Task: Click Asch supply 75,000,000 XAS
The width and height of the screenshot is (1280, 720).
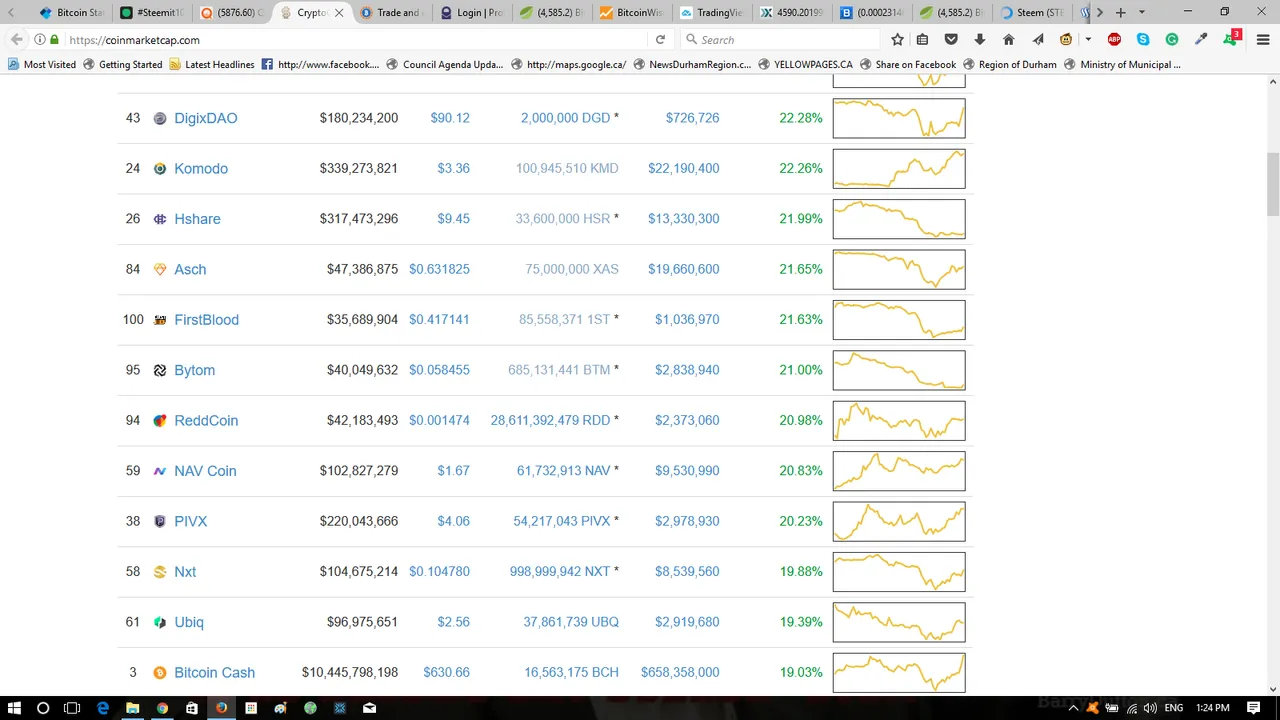Action: (572, 269)
